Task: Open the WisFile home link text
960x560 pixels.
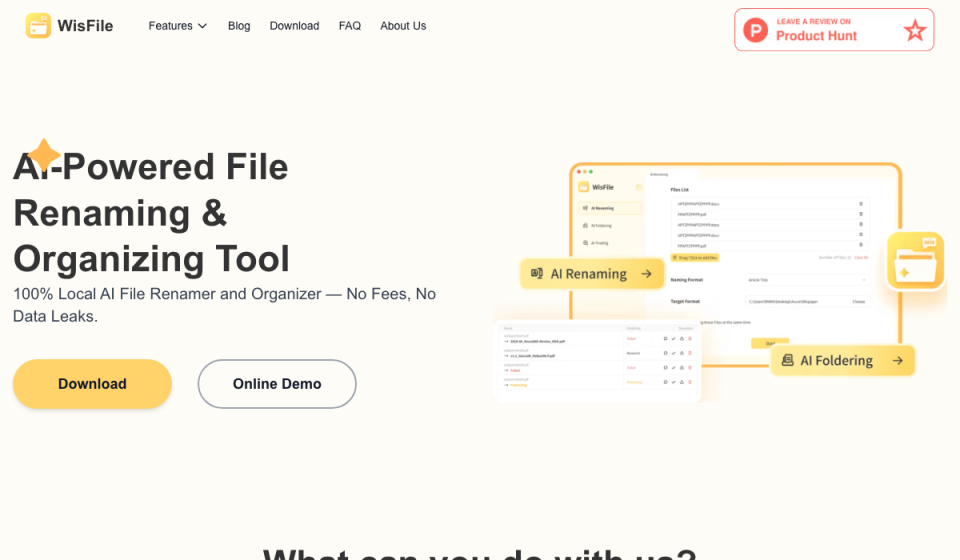Action: click(85, 26)
